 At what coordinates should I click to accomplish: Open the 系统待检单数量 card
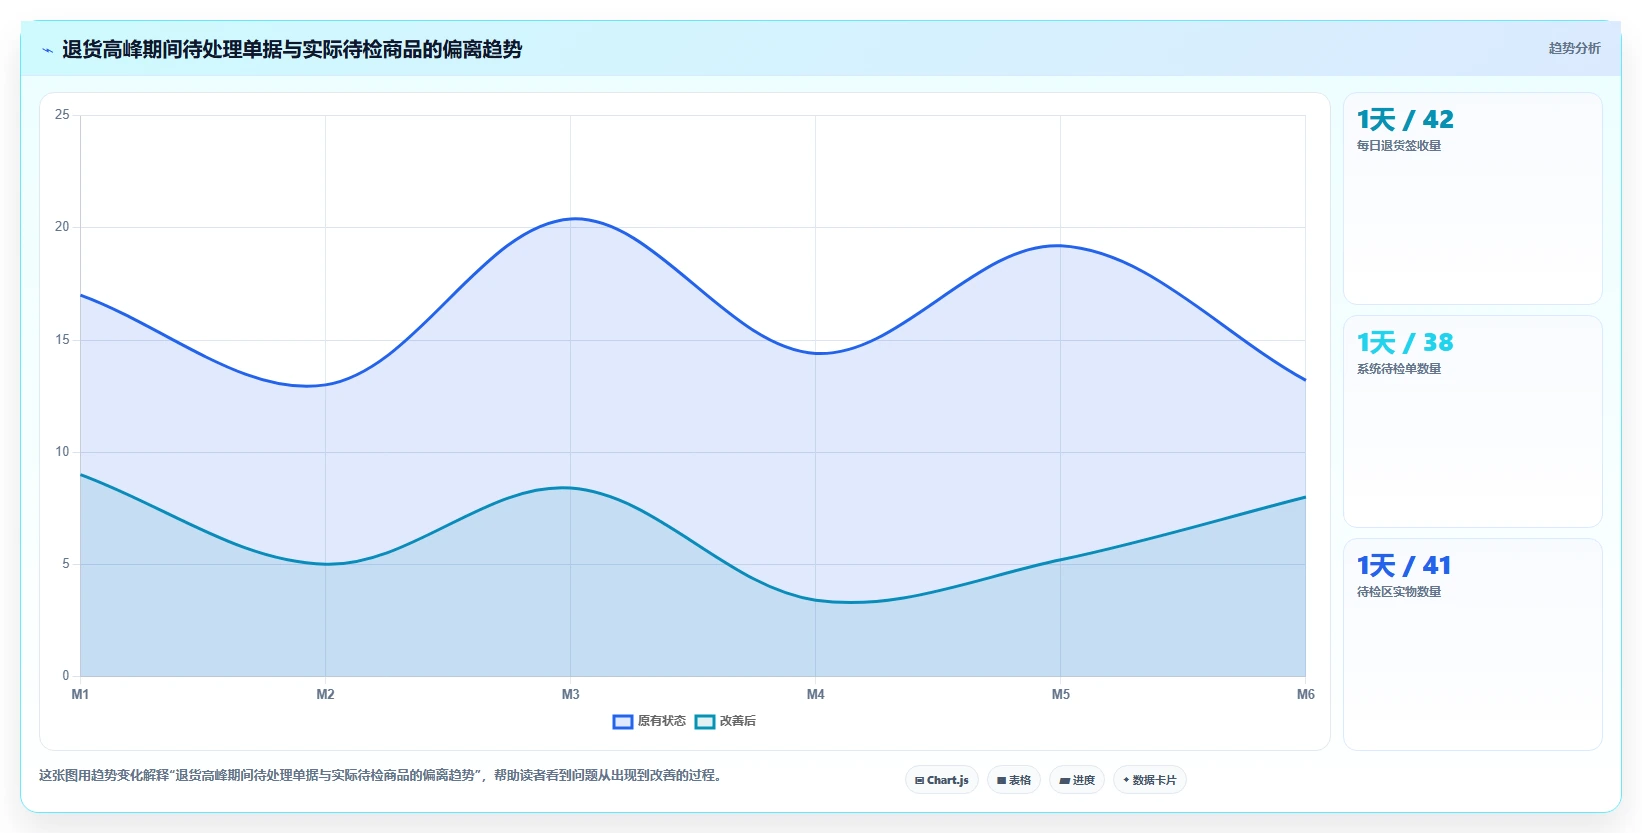pyautogui.click(x=1473, y=422)
